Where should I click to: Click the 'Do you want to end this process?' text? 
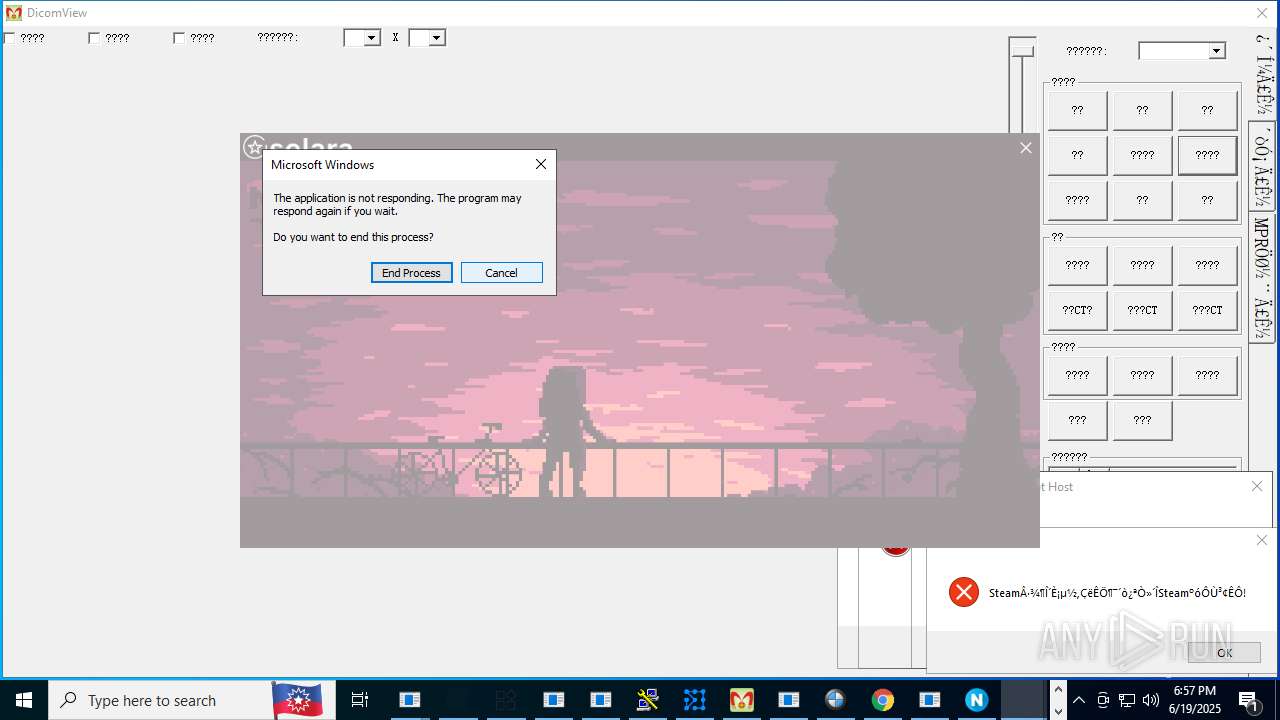(353, 237)
